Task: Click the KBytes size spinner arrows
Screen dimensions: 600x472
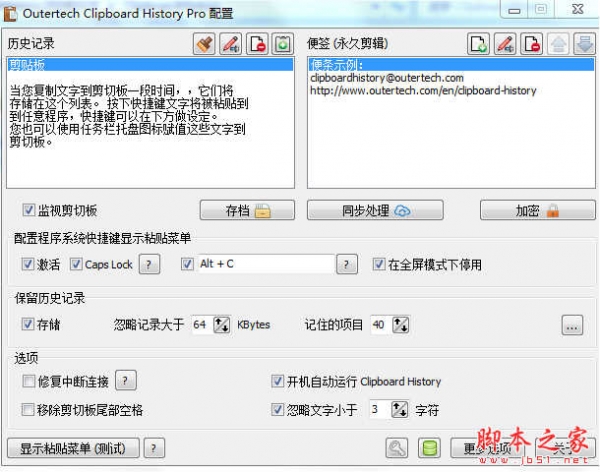Action: tap(222, 325)
